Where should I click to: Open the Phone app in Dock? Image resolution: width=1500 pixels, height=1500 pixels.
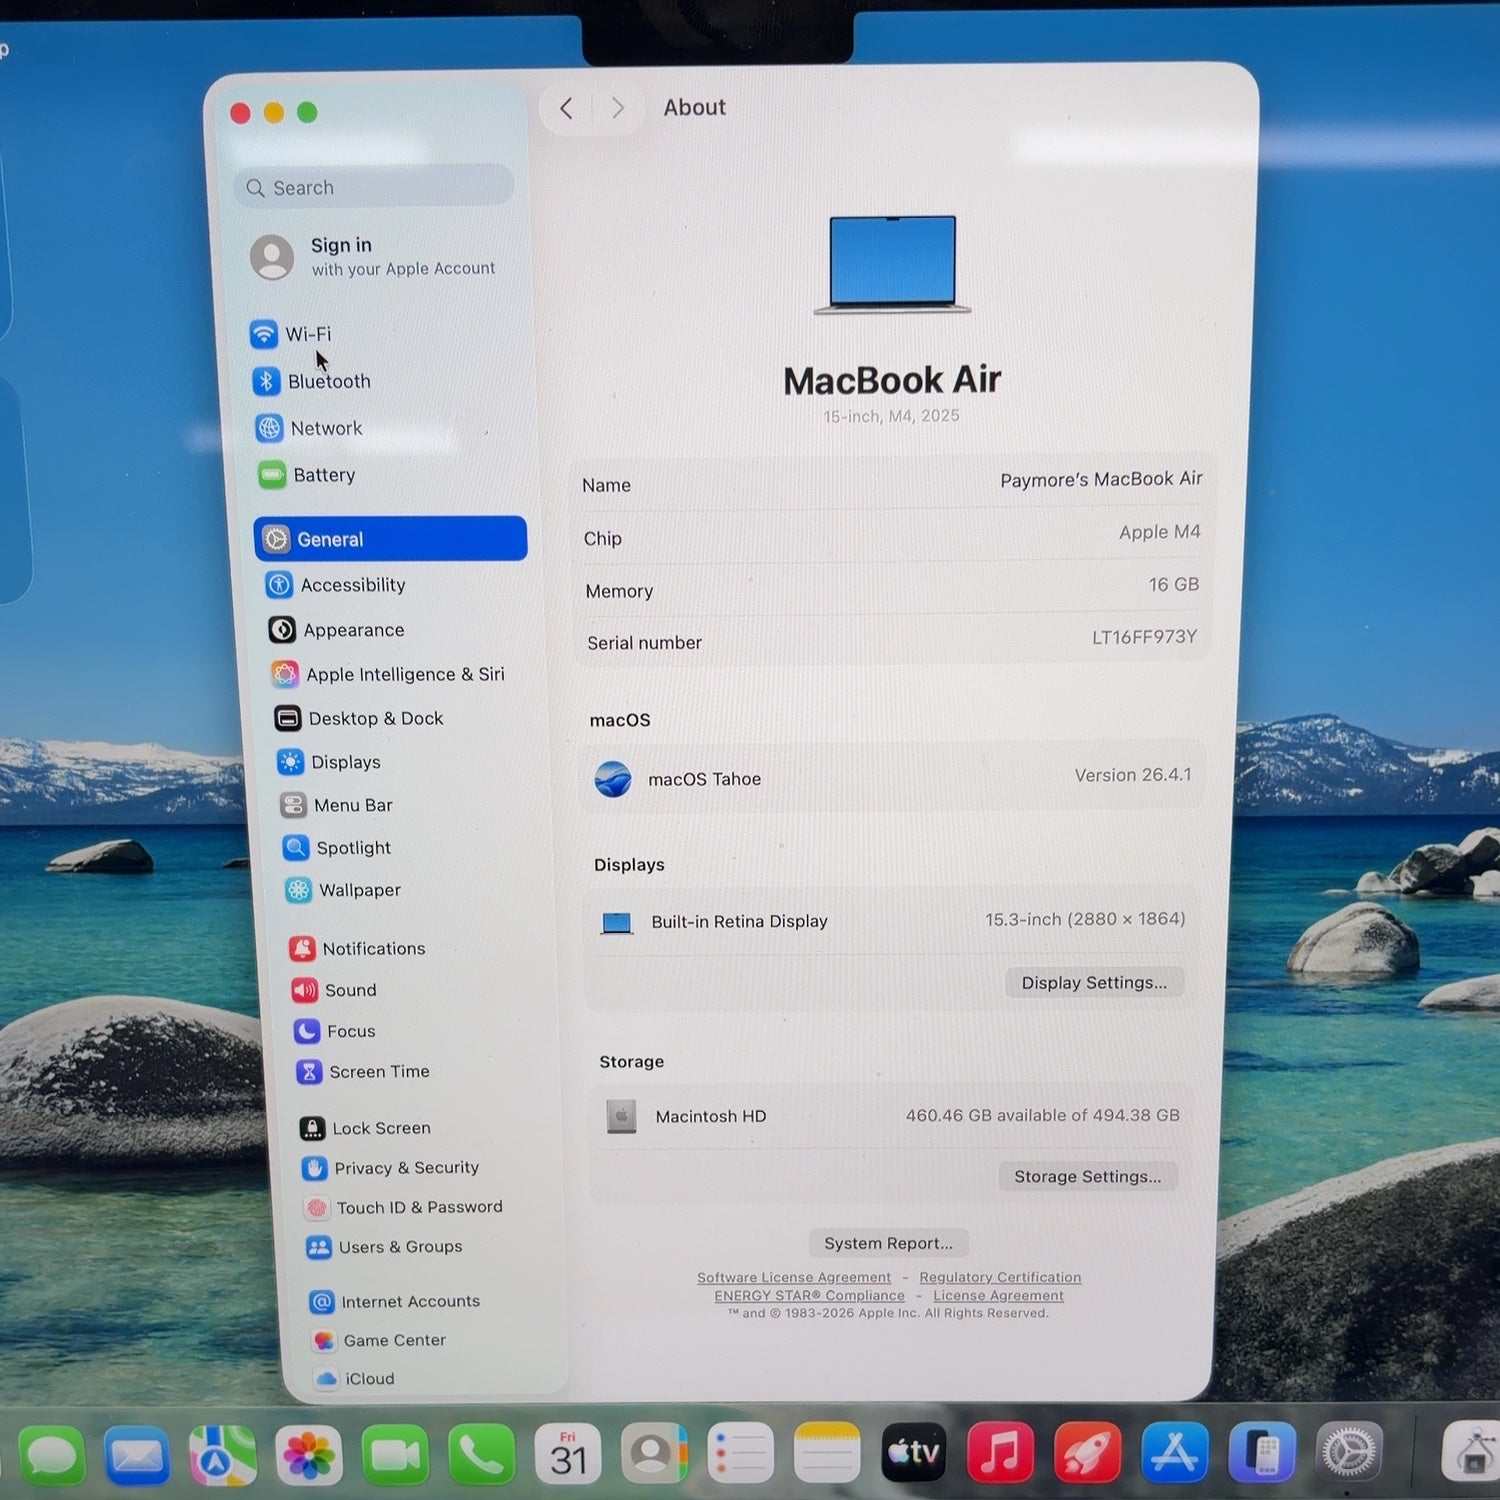click(481, 1455)
